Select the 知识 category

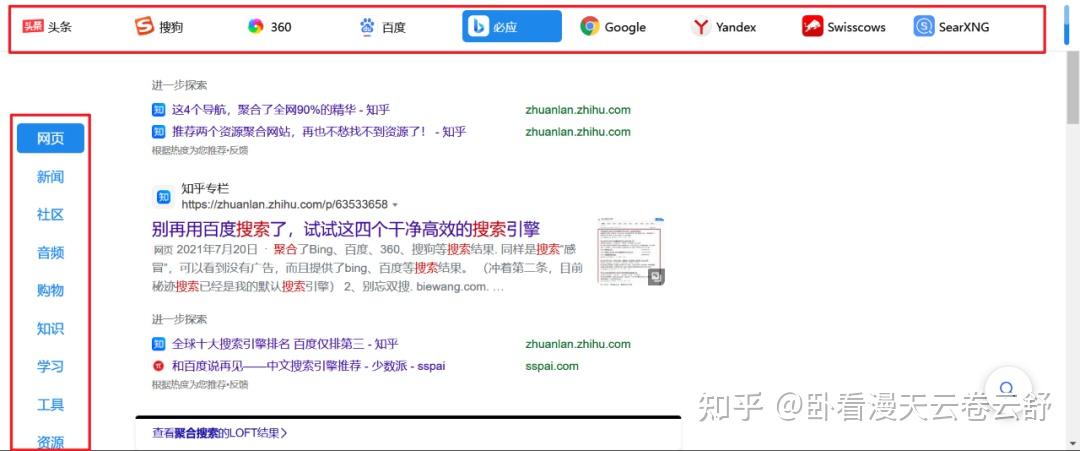(50, 328)
